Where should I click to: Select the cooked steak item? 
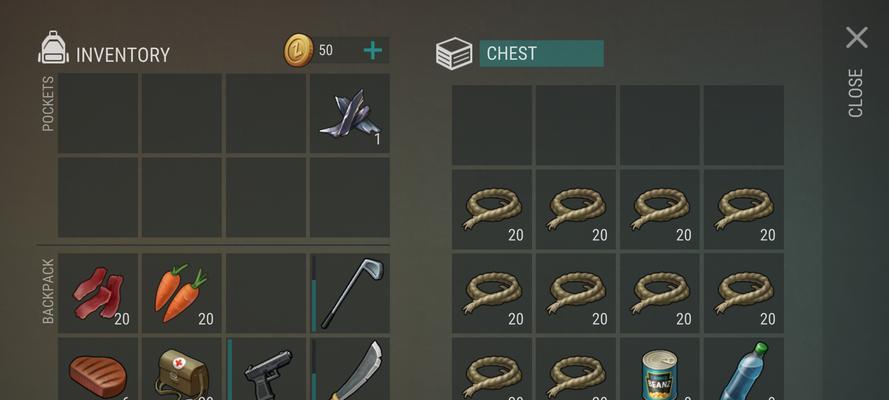tap(98, 369)
